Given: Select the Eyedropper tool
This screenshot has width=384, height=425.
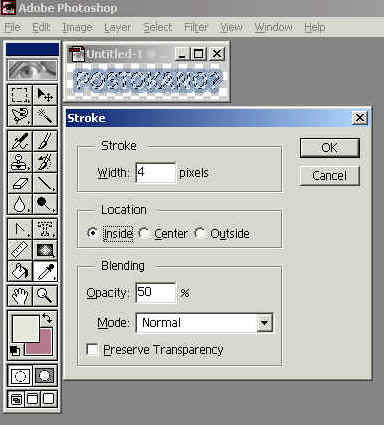Looking at the screenshot, I should (45, 271).
